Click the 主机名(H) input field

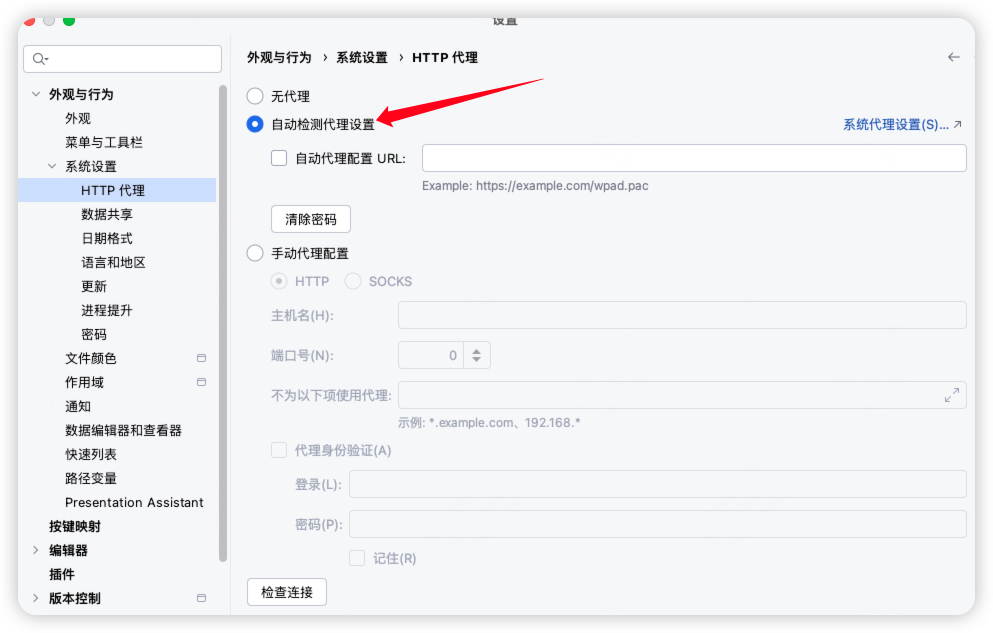point(682,315)
